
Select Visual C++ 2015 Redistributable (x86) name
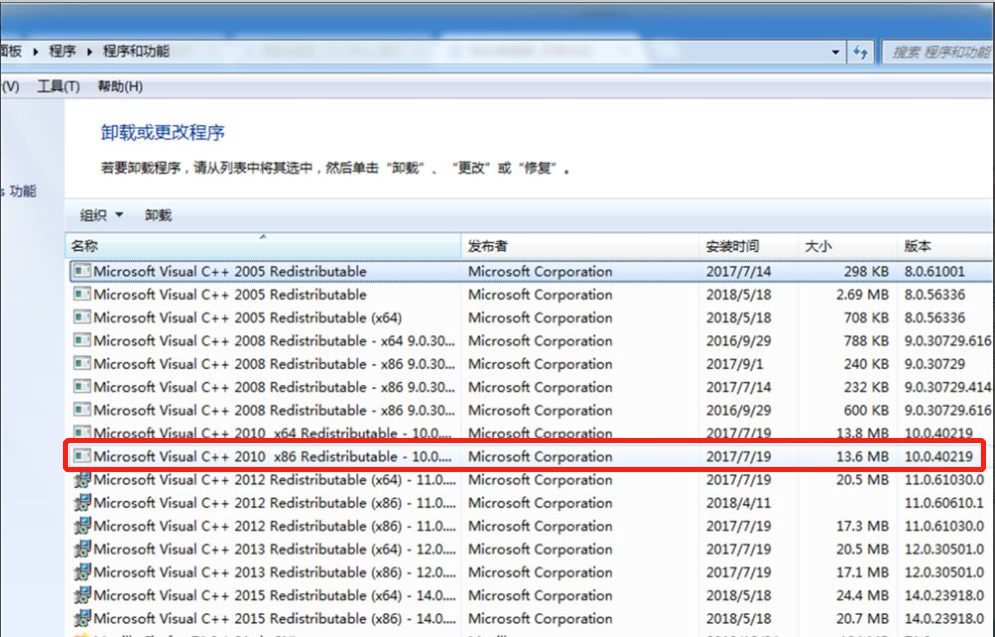(274, 619)
